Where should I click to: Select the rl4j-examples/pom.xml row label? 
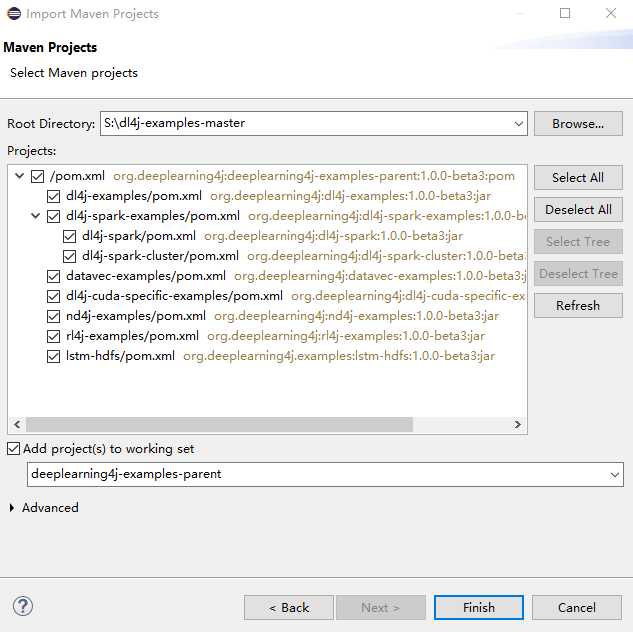(132, 336)
